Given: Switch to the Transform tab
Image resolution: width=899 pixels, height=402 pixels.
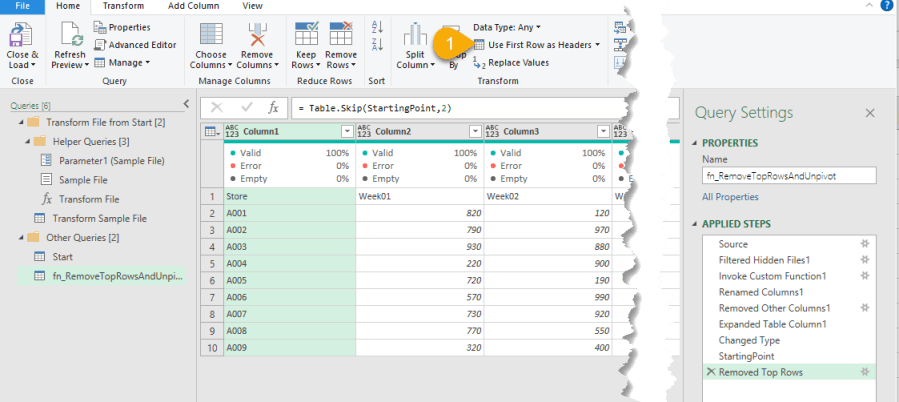Looking at the screenshot, I should click(x=123, y=6).
